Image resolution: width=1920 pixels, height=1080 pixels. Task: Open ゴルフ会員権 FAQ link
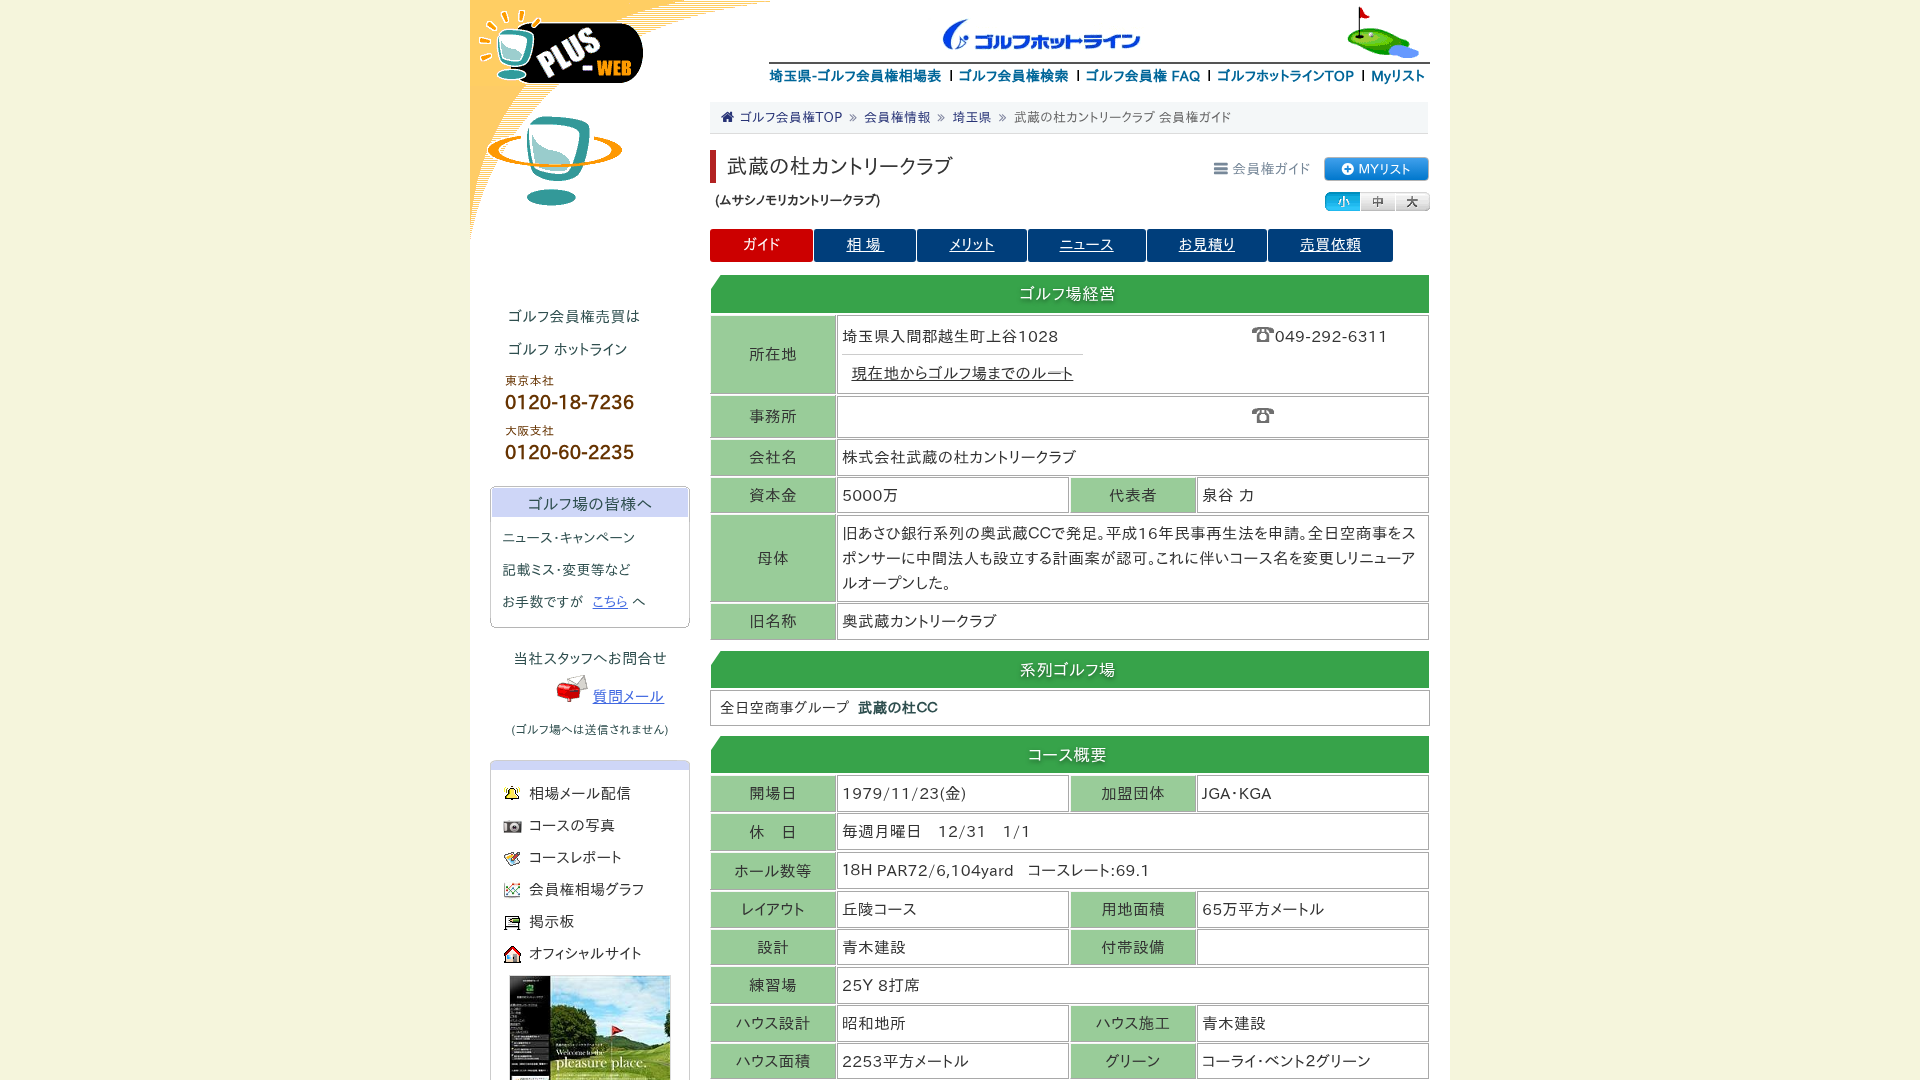[1142, 76]
